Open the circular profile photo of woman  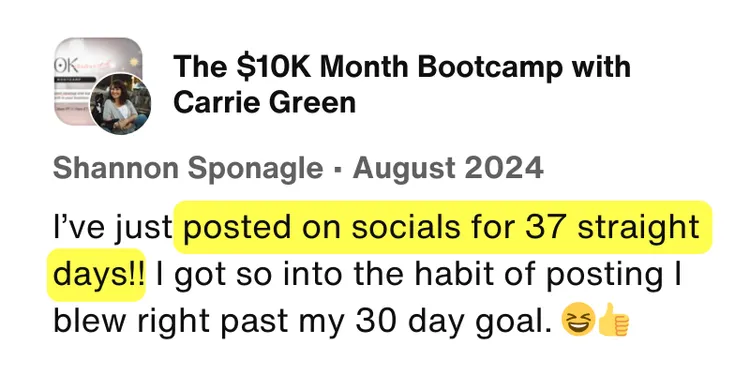121,104
